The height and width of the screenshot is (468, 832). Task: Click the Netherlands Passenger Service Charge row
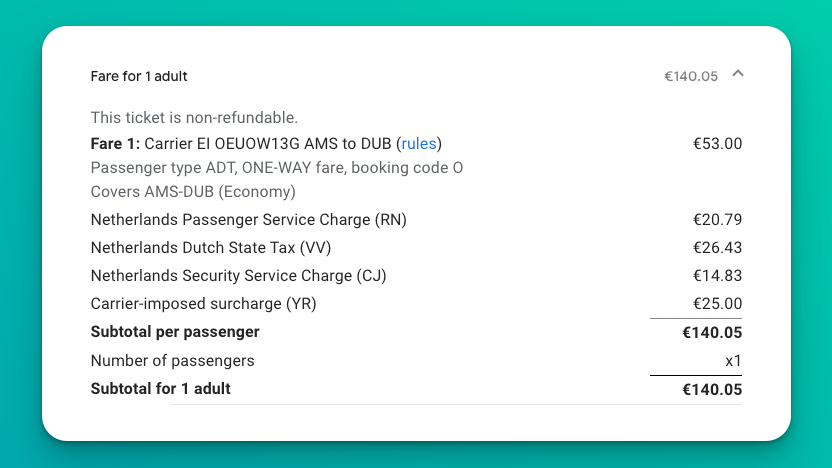click(248, 219)
